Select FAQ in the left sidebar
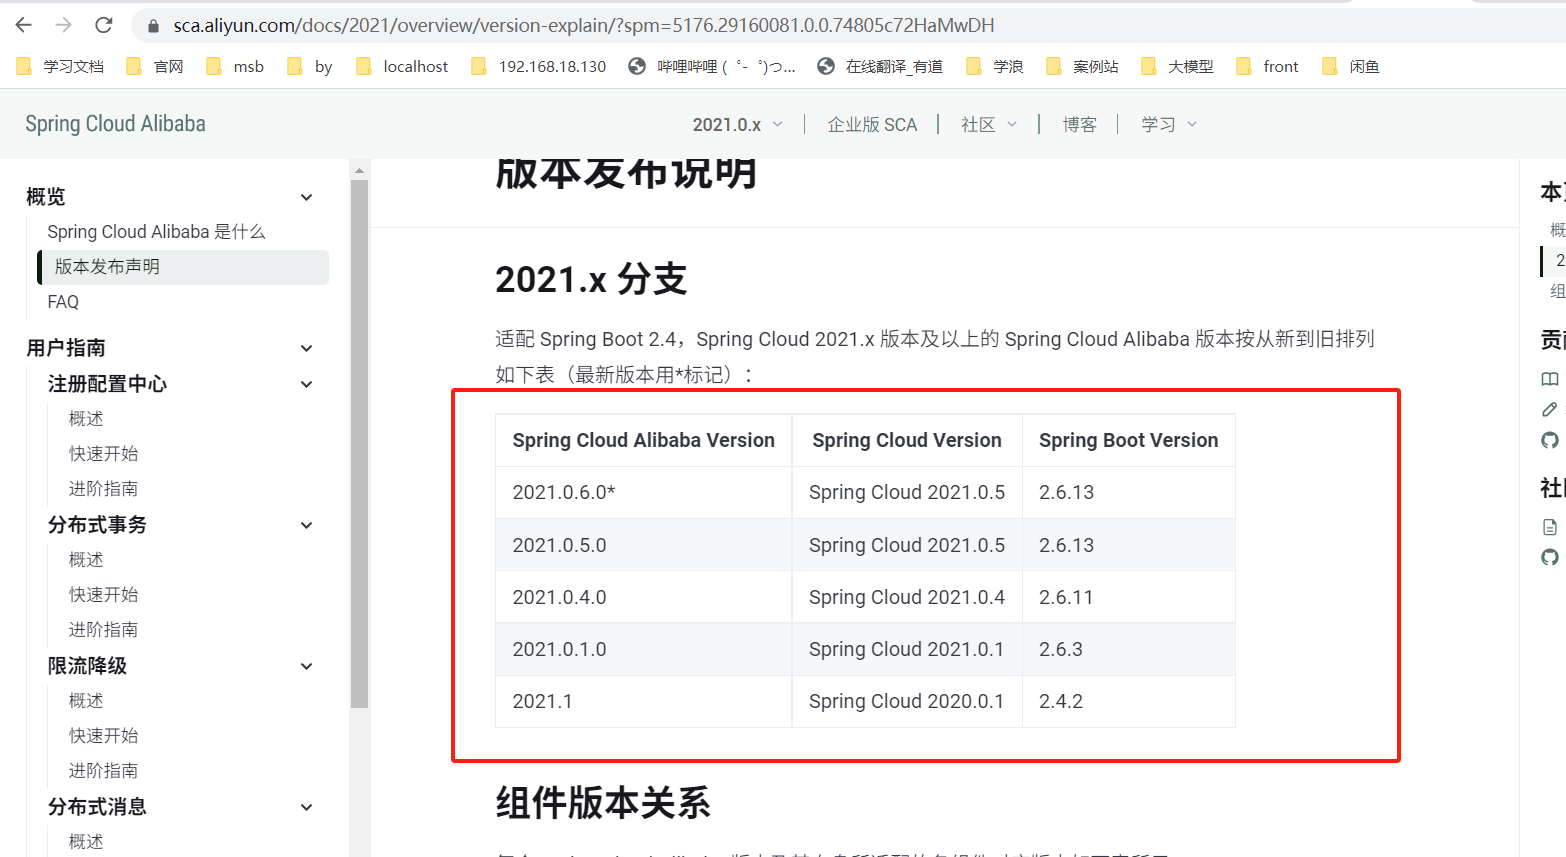1566x857 pixels. pyautogui.click(x=62, y=301)
